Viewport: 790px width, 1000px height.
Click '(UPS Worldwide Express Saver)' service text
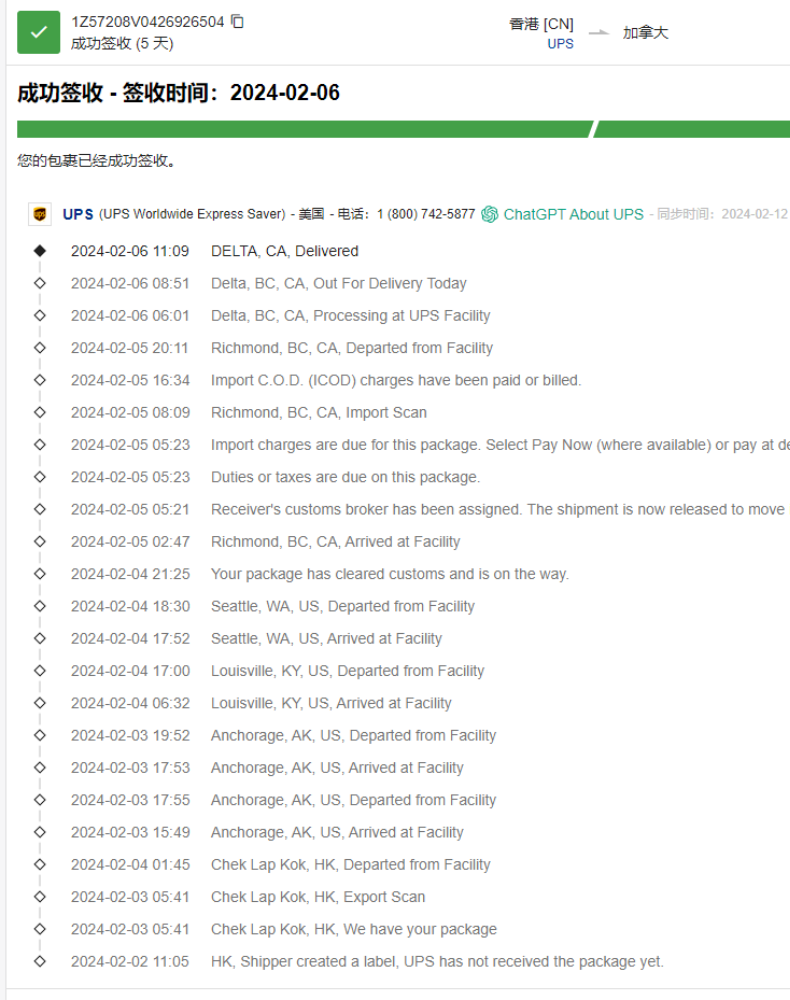pos(192,214)
